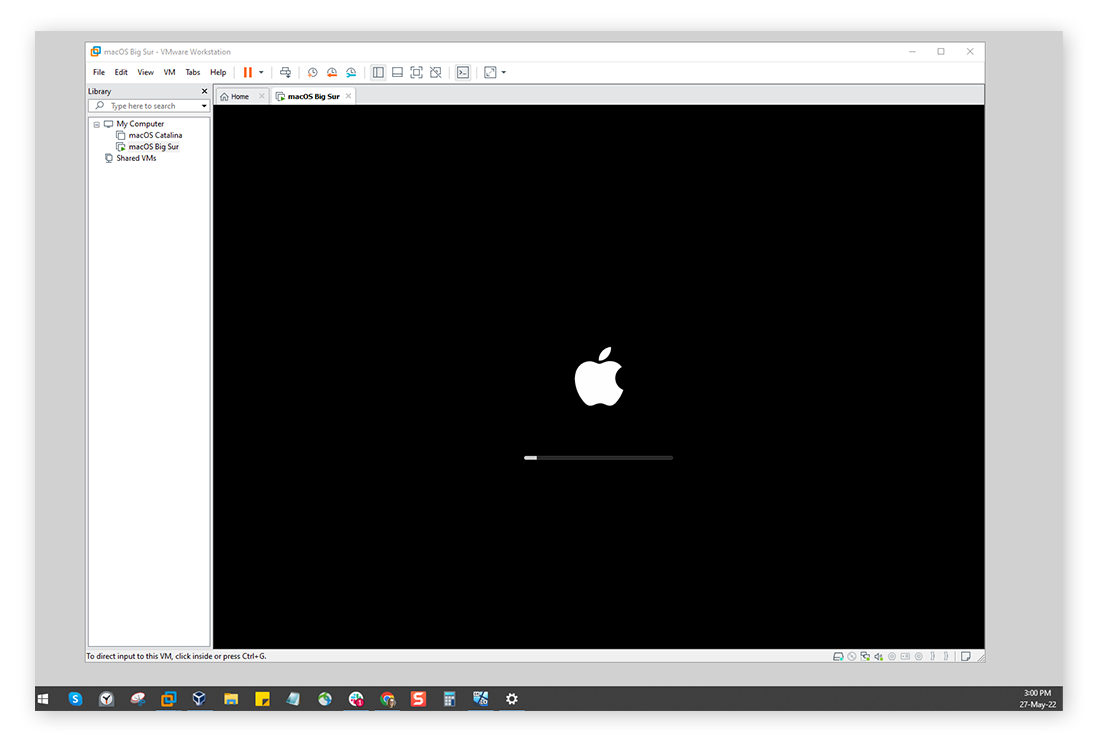
Task: Open the Library search dropdown arrow
Action: (x=204, y=106)
